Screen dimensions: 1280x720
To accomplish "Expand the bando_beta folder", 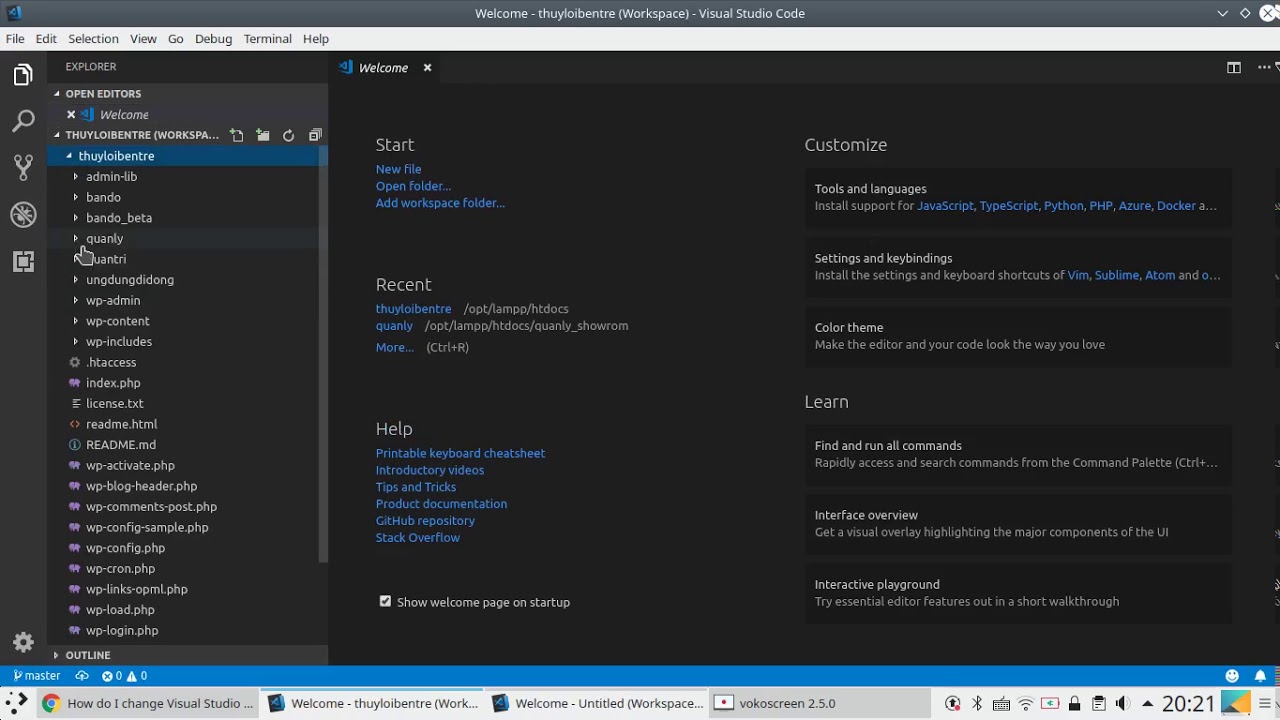I will pyautogui.click(x=75, y=217).
